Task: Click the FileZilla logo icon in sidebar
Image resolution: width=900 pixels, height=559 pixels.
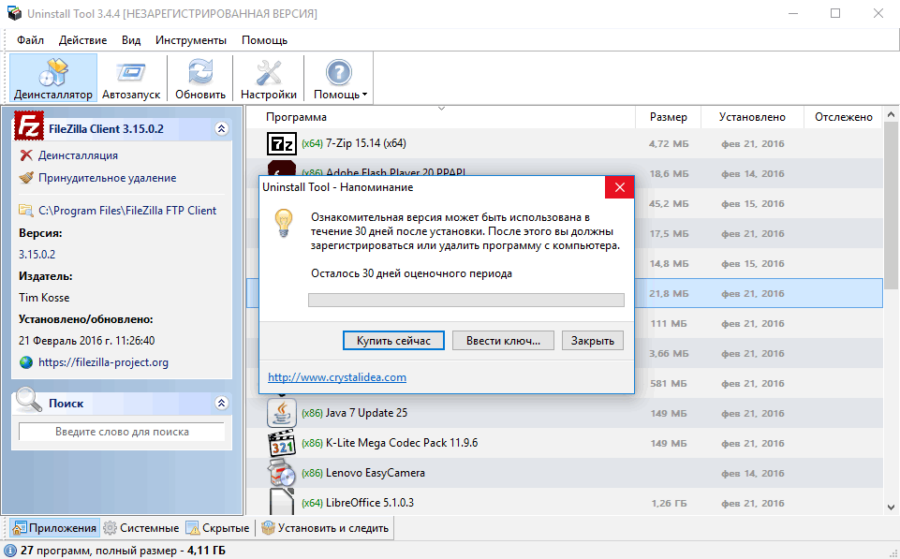Action: [x=29, y=126]
